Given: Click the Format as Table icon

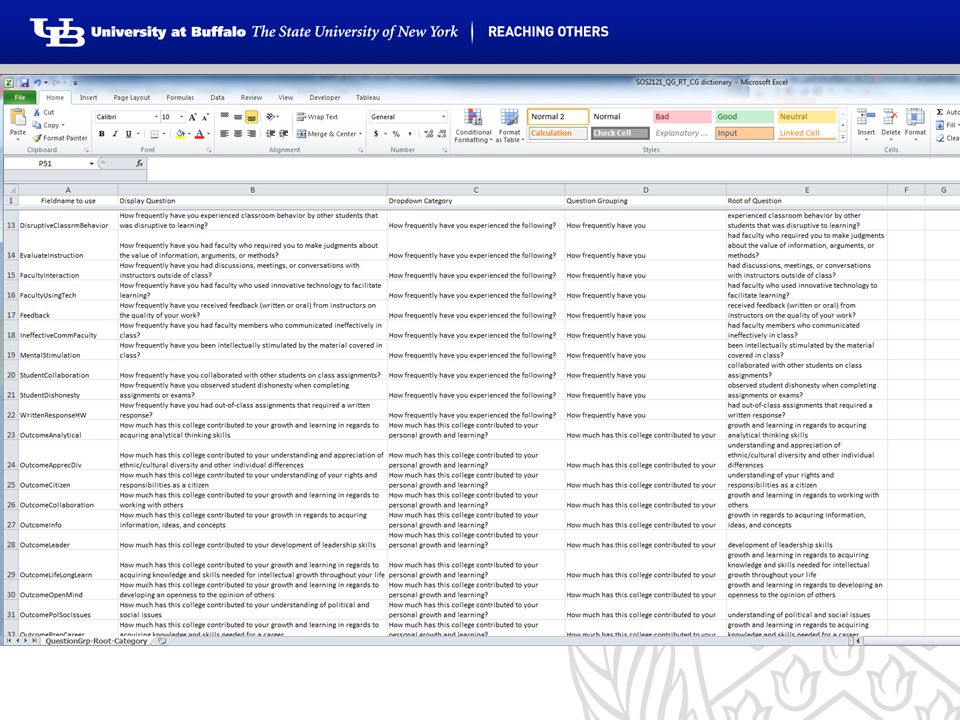Looking at the screenshot, I should pos(509,117).
